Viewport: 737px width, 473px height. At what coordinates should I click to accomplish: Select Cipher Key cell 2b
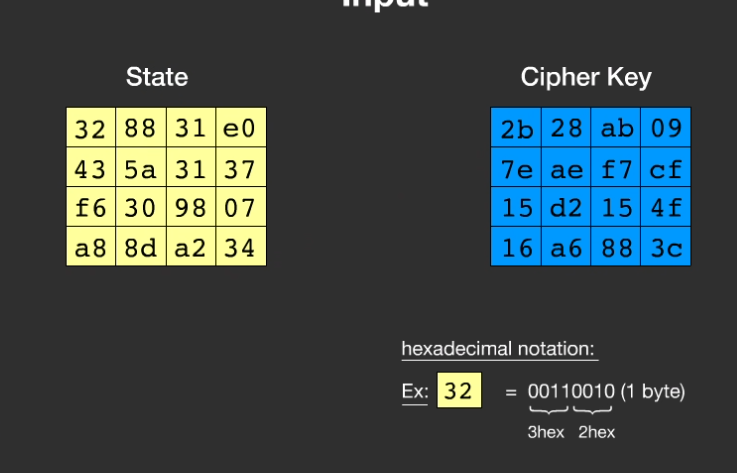pyautogui.click(x=516, y=128)
